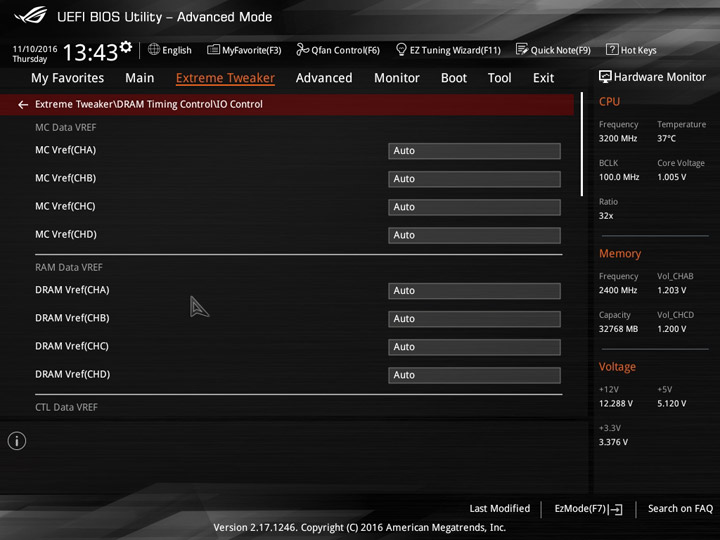Click the globe language icon
The width and height of the screenshot is (720, 540).
(x=154, y=49)
